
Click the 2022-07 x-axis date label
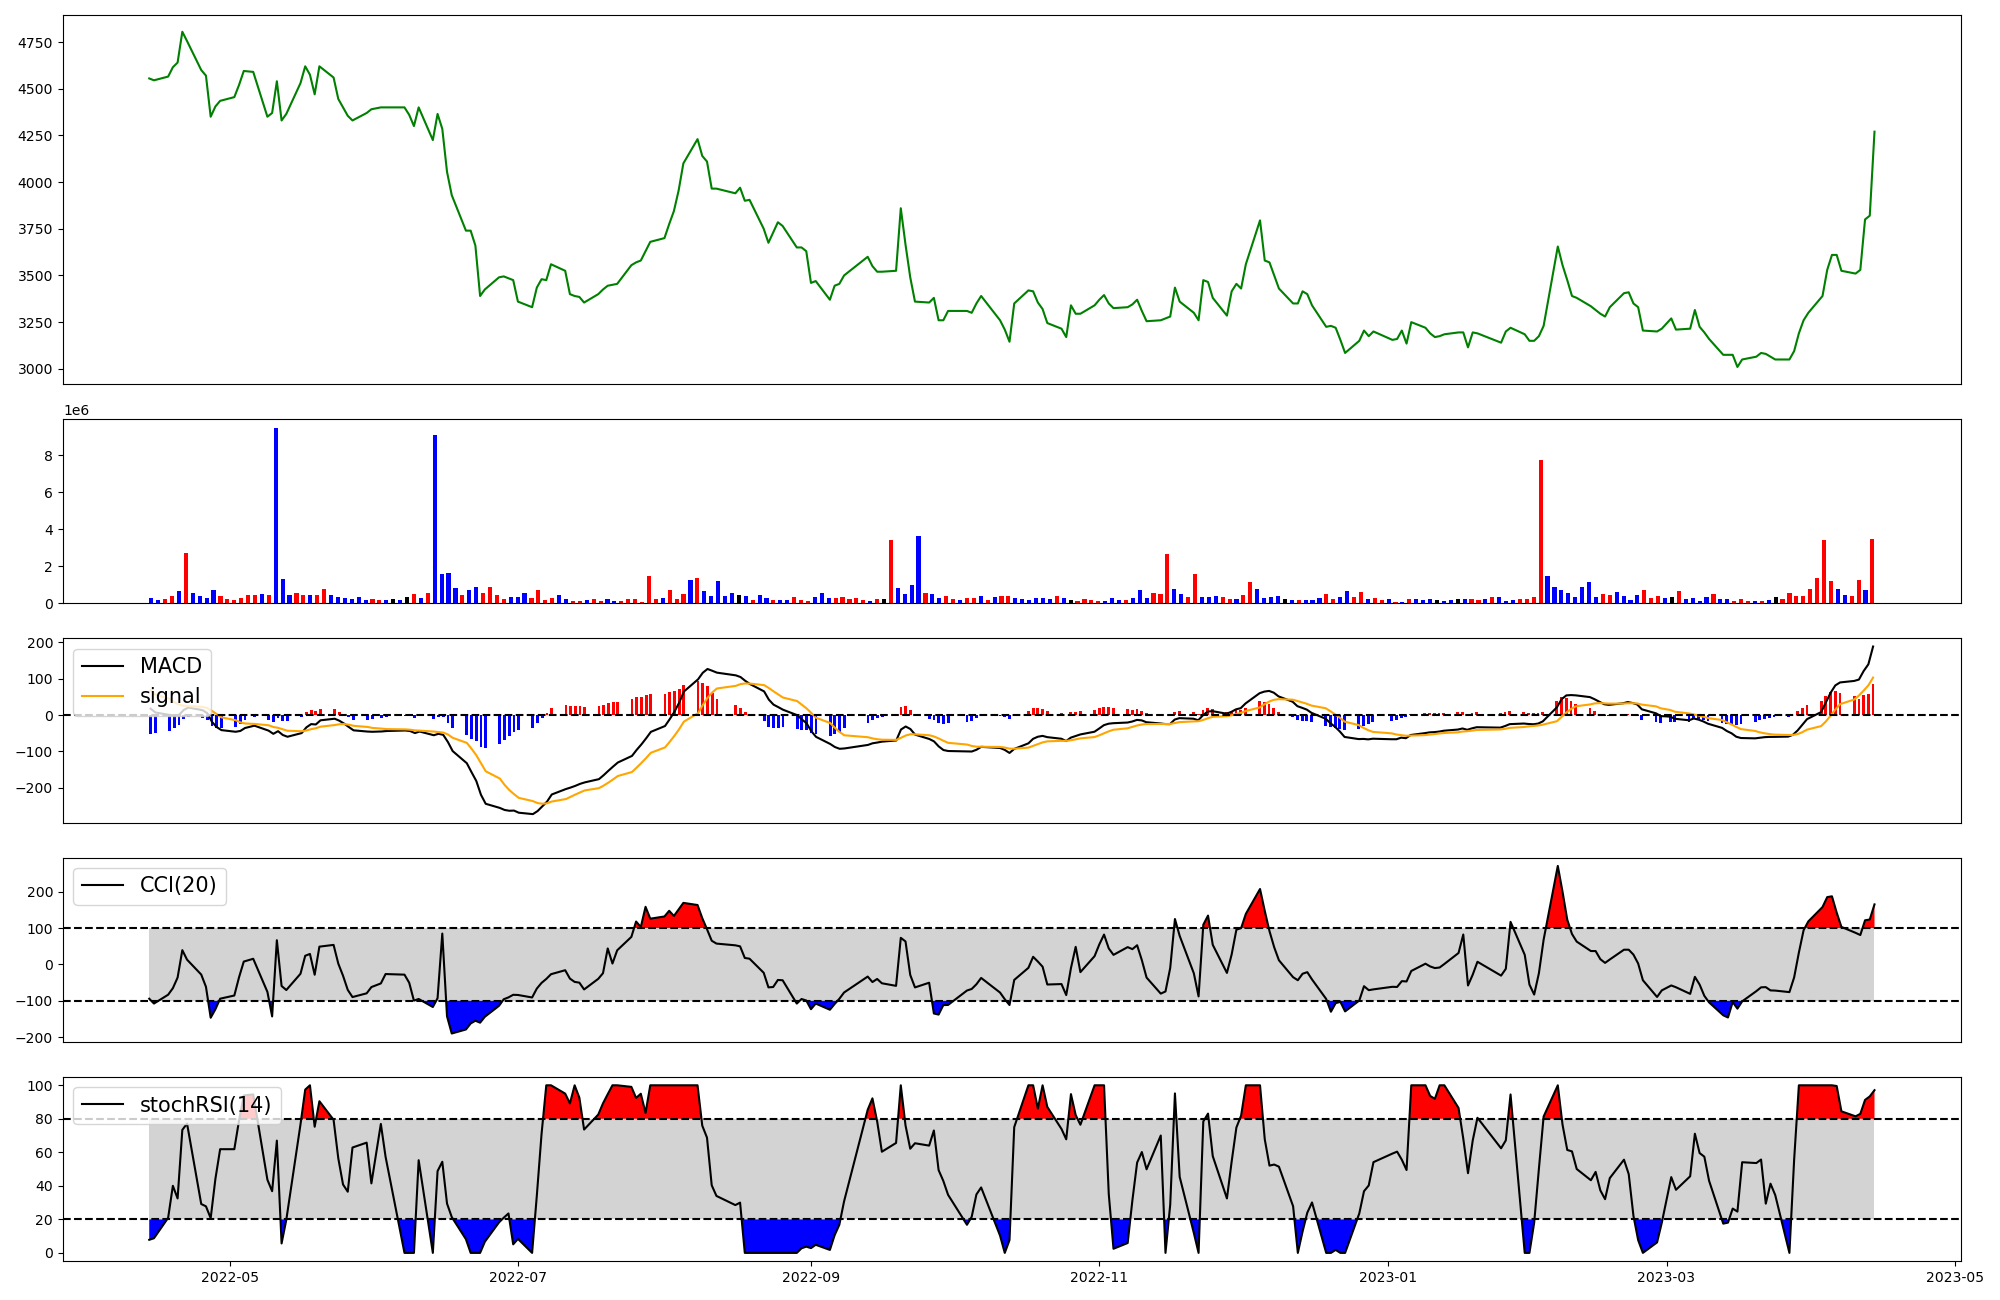(518, 1276)
